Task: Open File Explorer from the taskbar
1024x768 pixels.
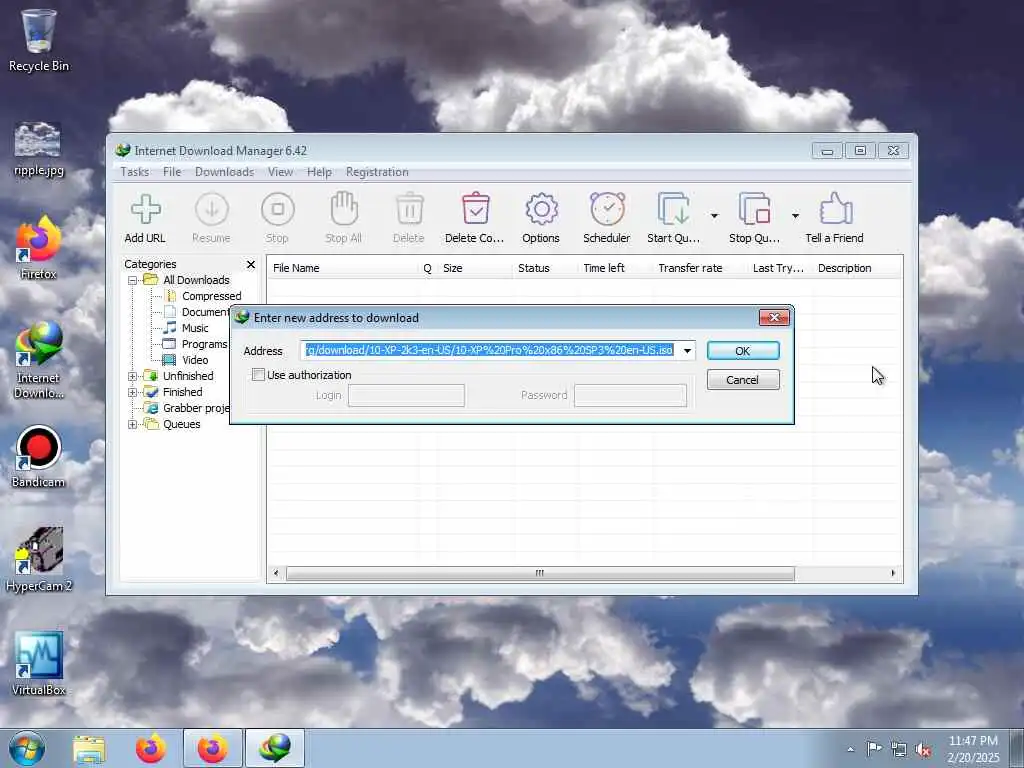Action: tap(89, 749)
